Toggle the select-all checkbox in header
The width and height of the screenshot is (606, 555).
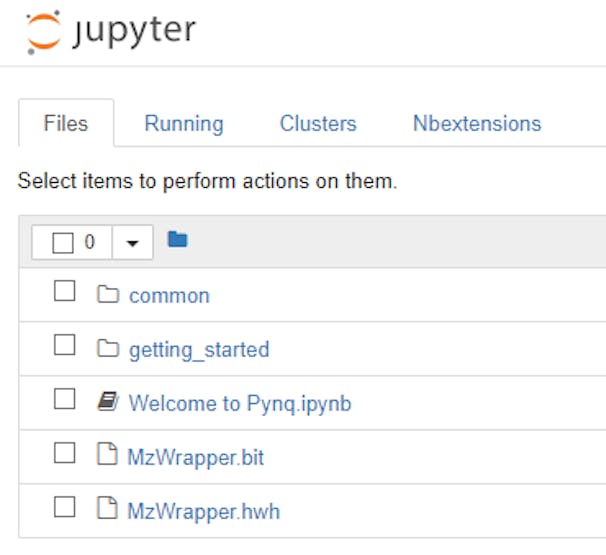63,242
